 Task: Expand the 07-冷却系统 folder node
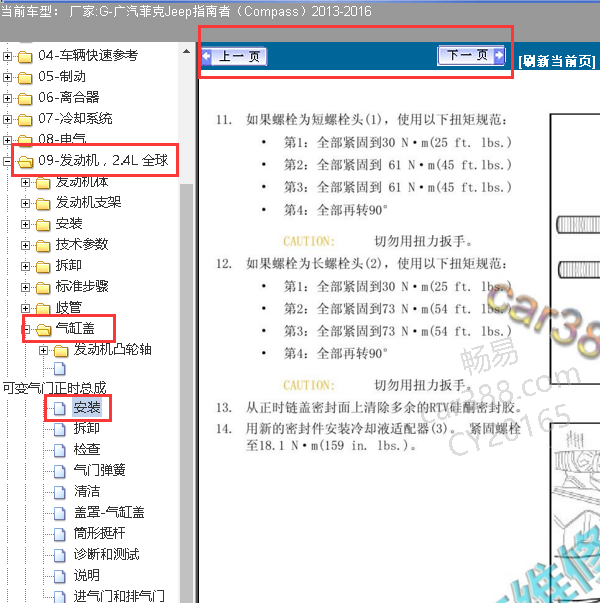[x=7, y=119]
